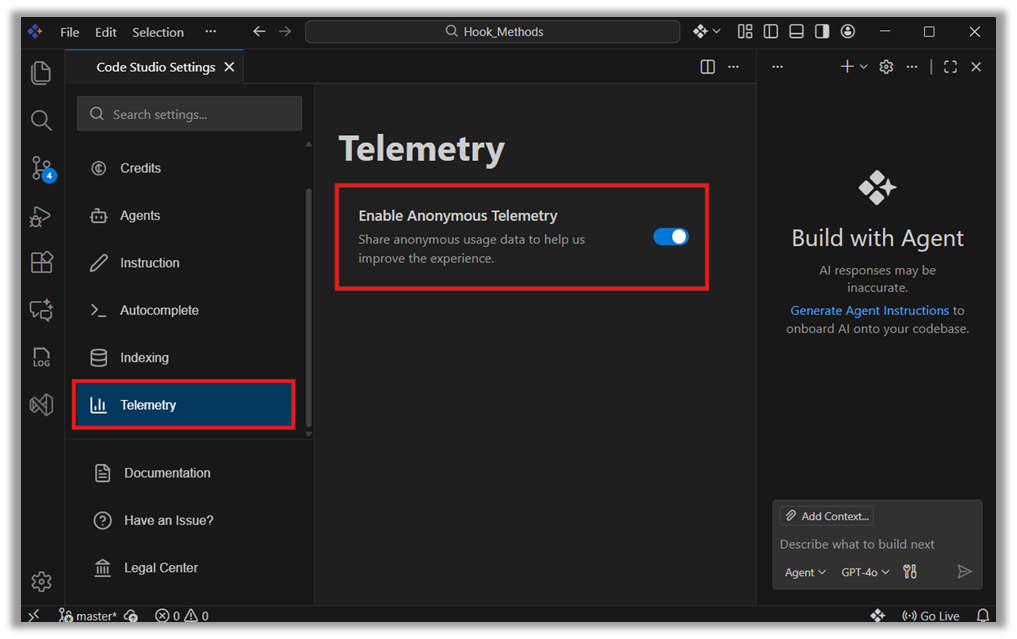Open the Extensions view
Screen dimensions: 1017x639
pos(41,262)
